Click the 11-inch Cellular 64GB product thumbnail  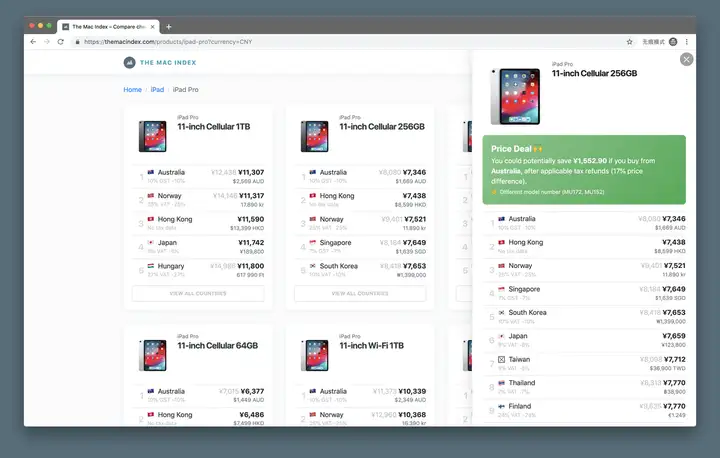coord(152,355)
